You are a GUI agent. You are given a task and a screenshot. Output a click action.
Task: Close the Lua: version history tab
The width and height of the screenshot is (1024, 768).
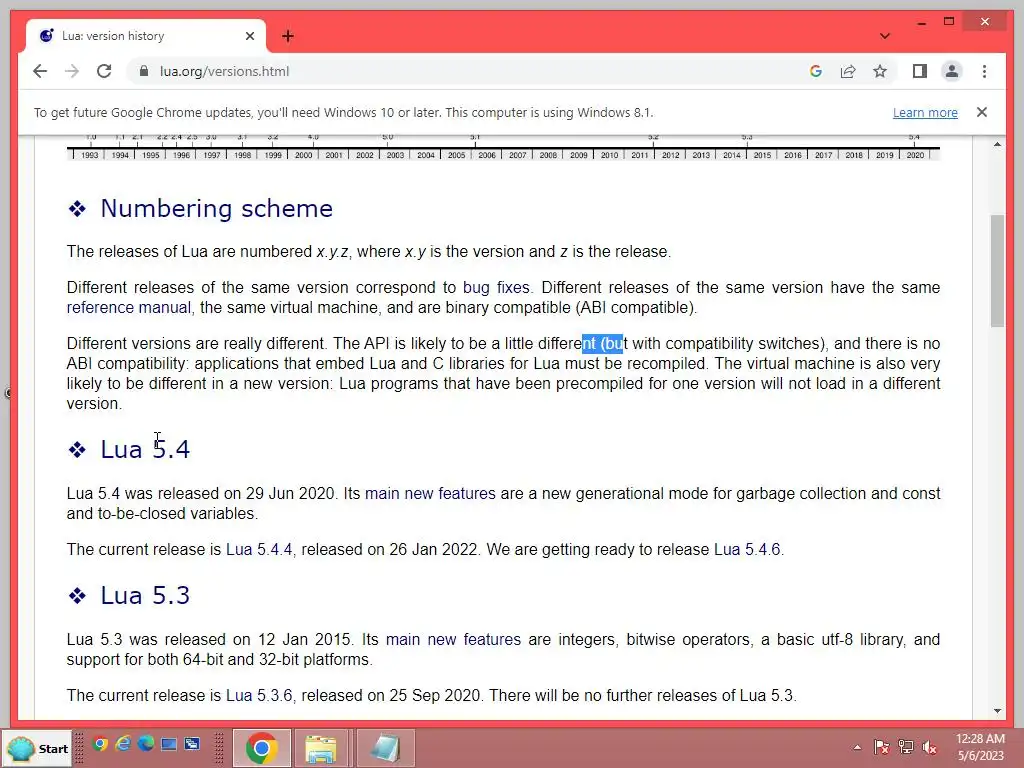[x=249, y=36]
